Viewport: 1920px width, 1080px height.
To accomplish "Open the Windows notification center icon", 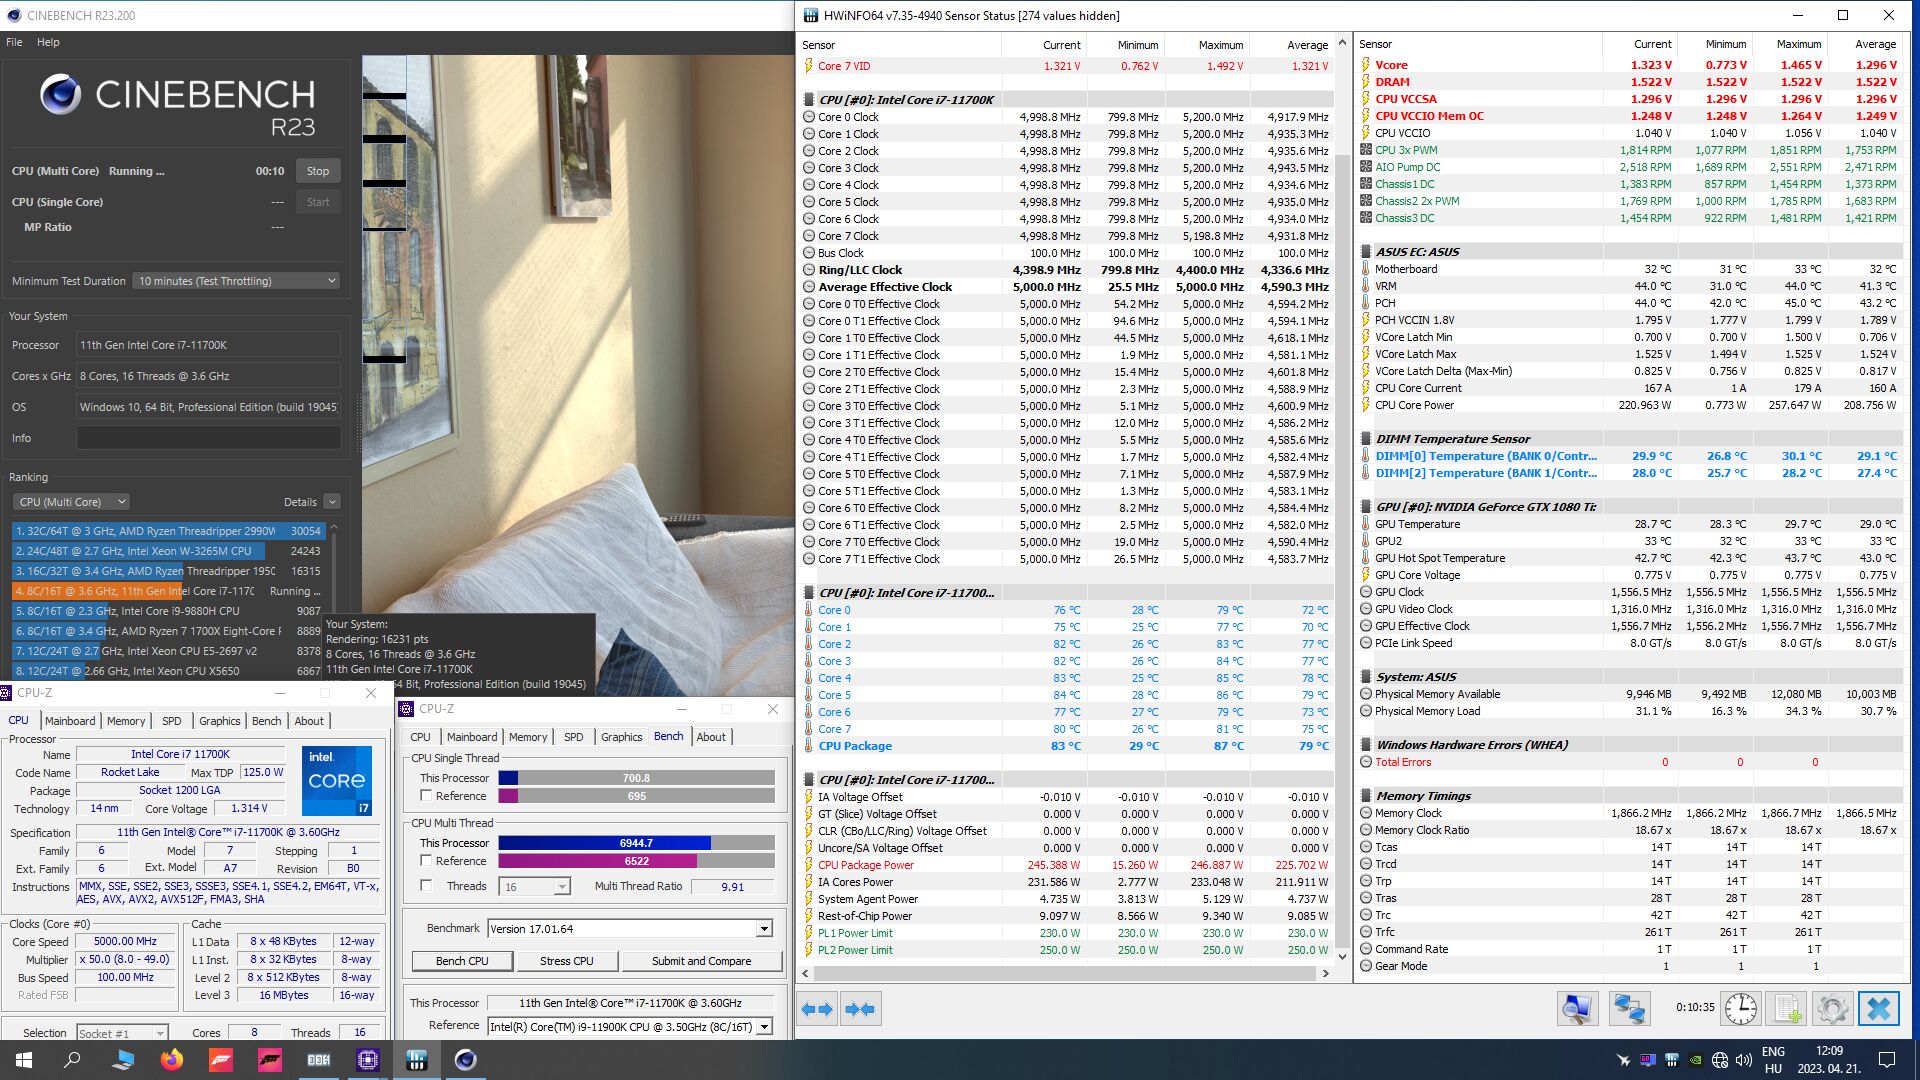I will [1887, 1060].
